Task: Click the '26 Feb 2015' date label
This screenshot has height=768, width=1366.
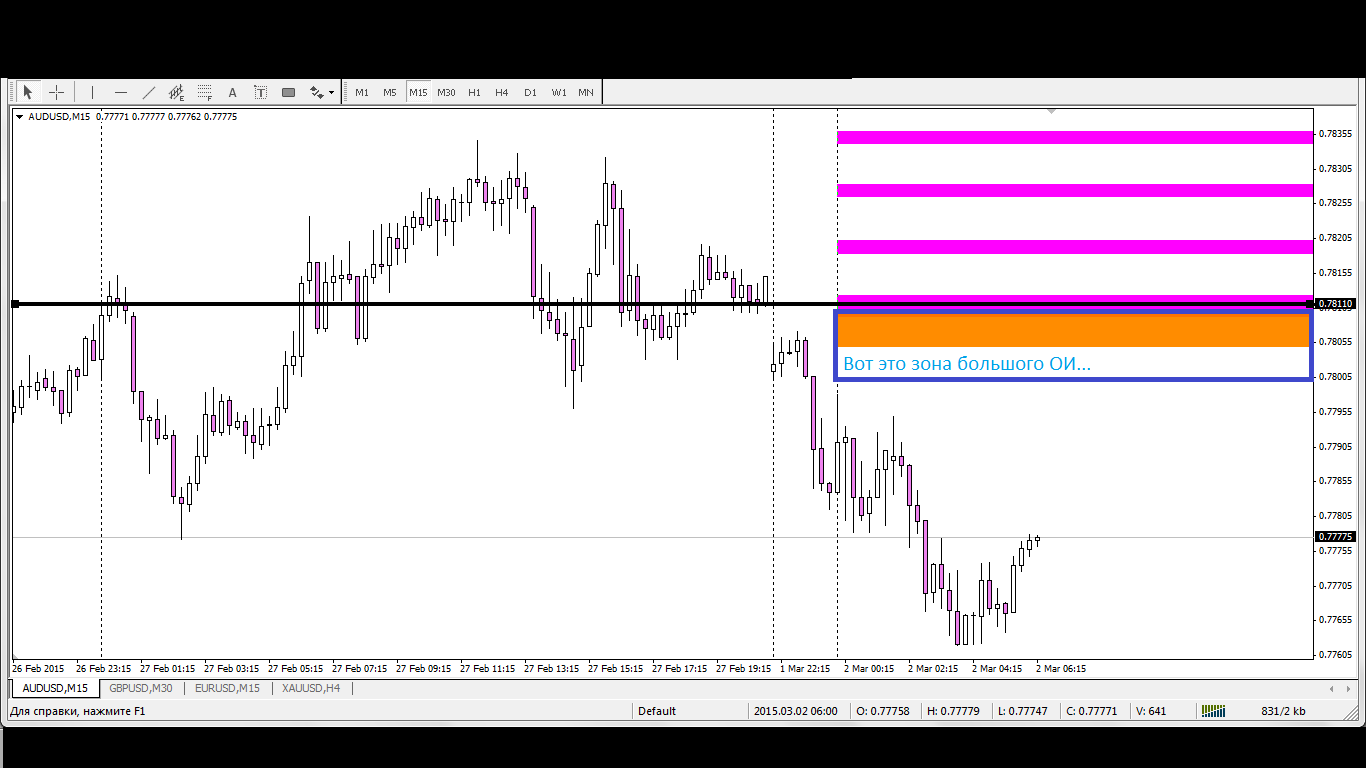Action: point(38,668)
